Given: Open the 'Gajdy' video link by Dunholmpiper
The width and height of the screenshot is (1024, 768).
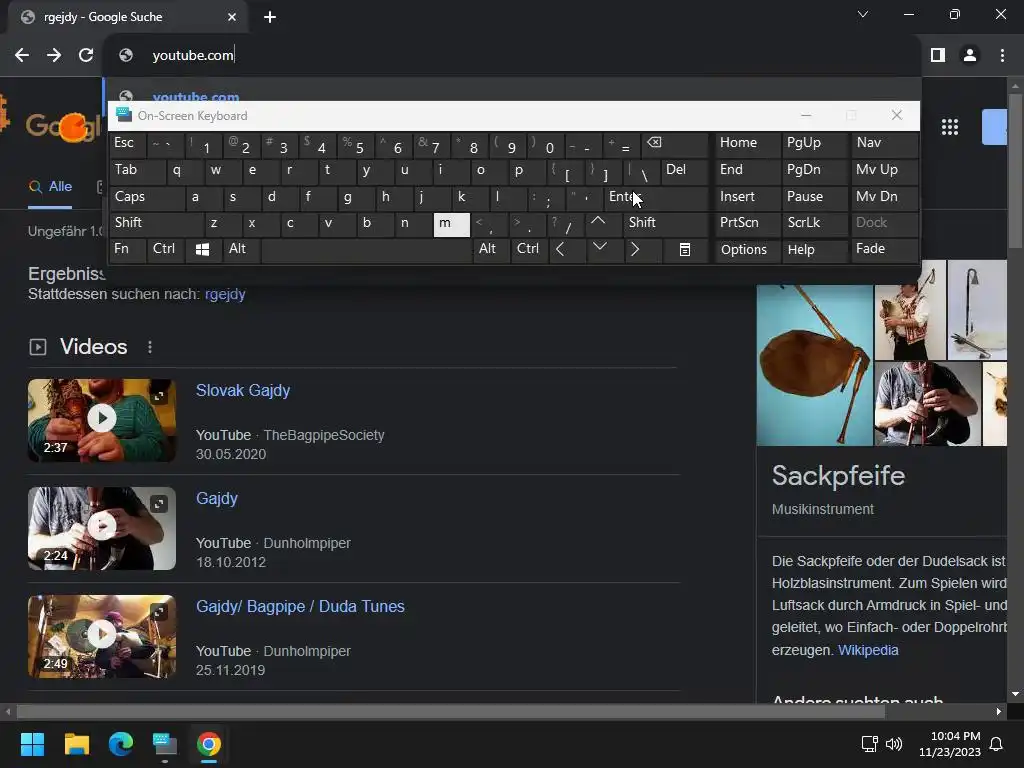Looking at the screenshot, I should point(217,499).
